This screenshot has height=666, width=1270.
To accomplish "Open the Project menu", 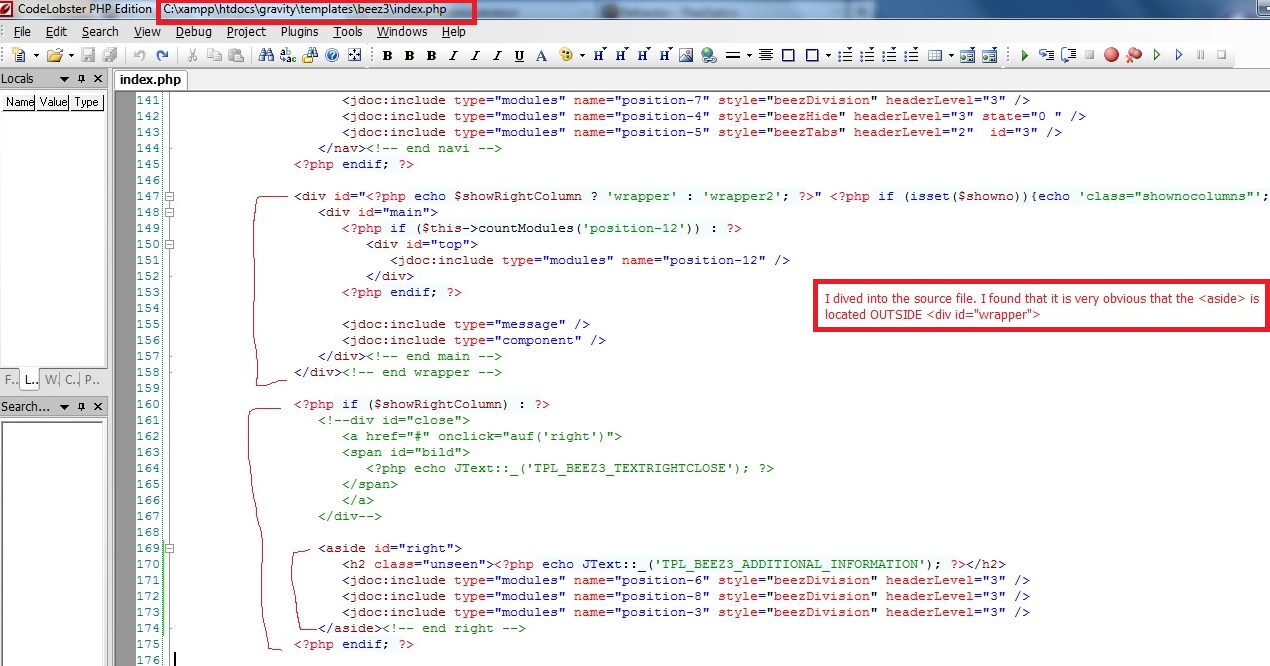I will coord(246,32).
